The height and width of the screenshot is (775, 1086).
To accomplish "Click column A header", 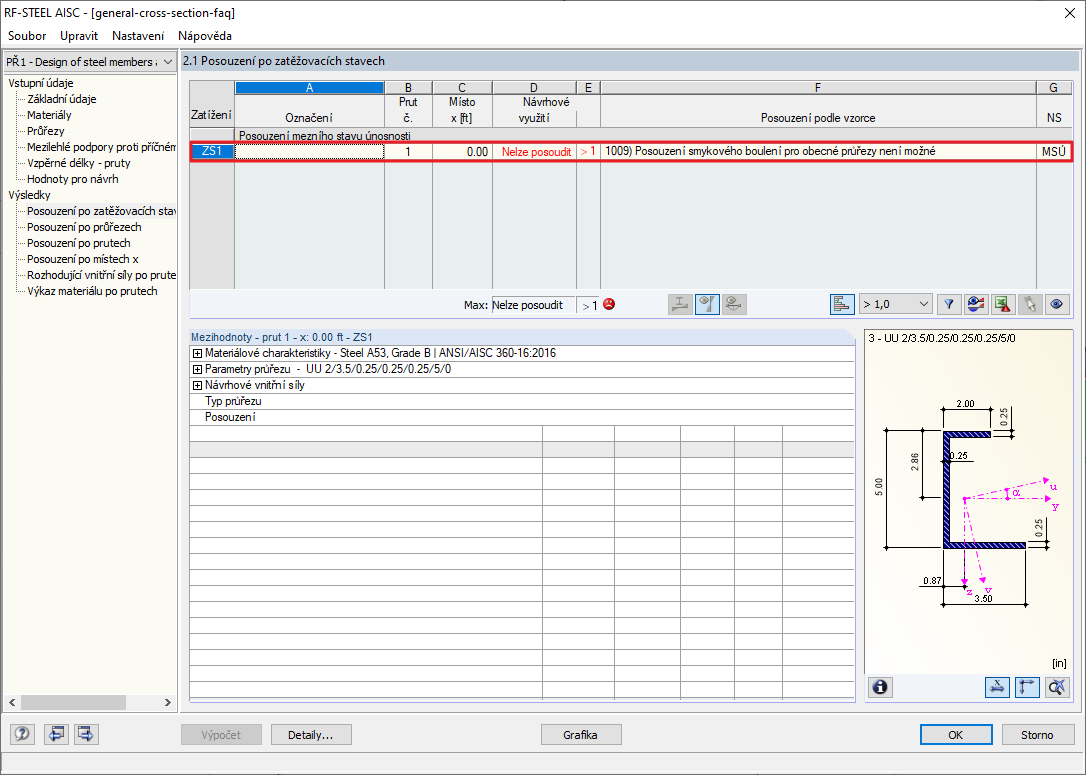I will tap(310, 87).
